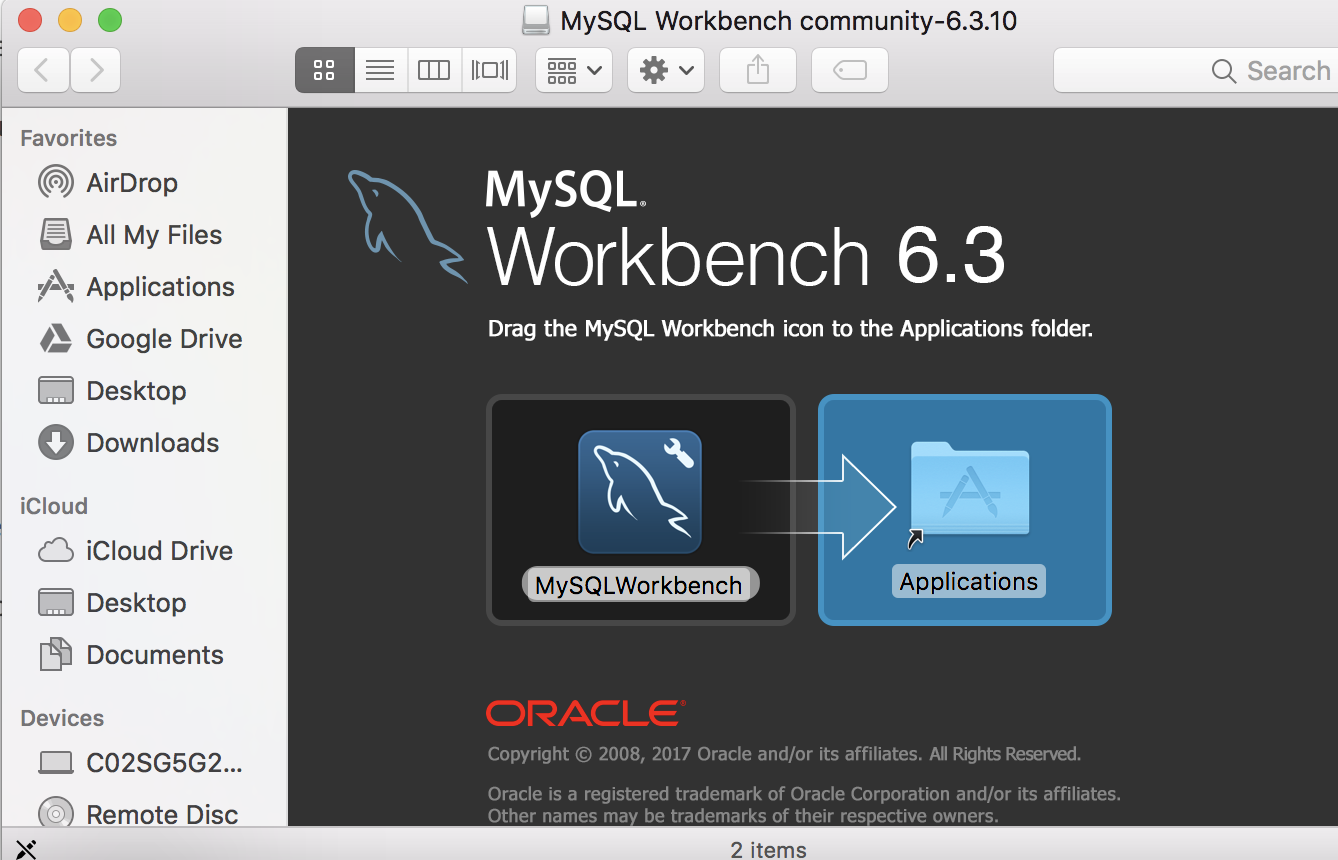
Task: Select Google Drive in the Favorites sidebar
Action: point(164,339)
